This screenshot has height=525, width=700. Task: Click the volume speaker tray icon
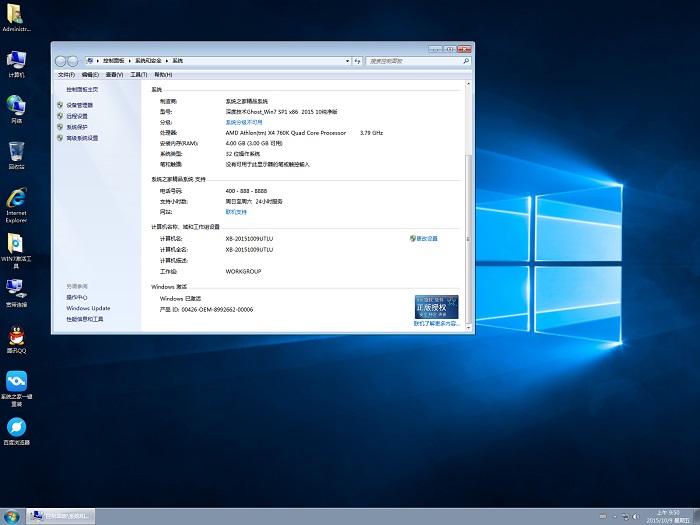pos(636,517)
